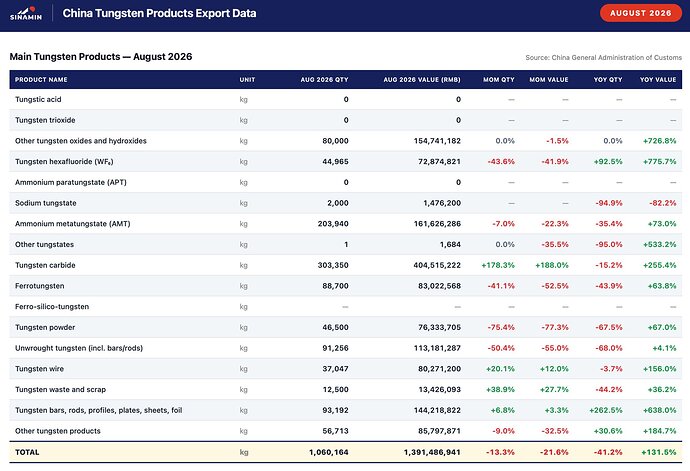Viewport: 690px width, 471px height.
Task: Select the 'Tungsten carbide' row name
Action: tap(45, 265)
